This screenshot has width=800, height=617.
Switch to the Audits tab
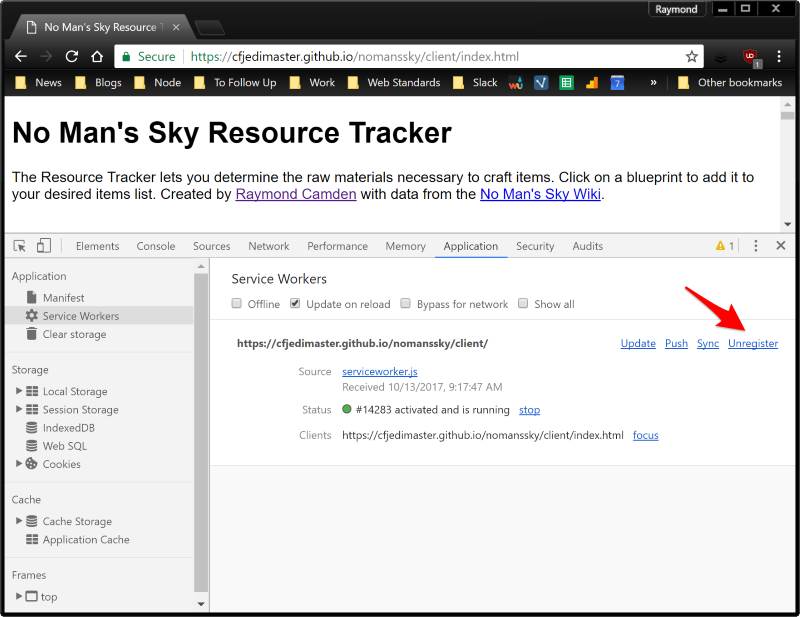[x=588, y=246]
